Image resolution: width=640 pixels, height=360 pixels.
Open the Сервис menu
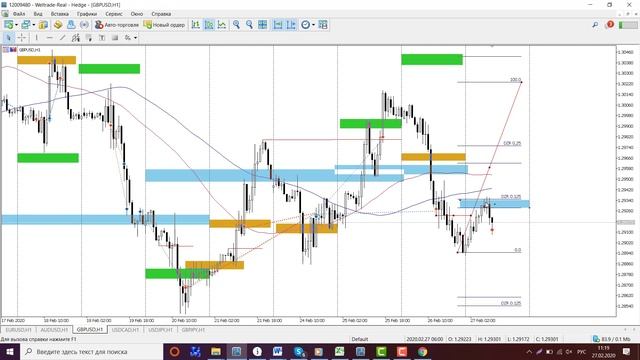pyautogui.click(x=113, y=14)
